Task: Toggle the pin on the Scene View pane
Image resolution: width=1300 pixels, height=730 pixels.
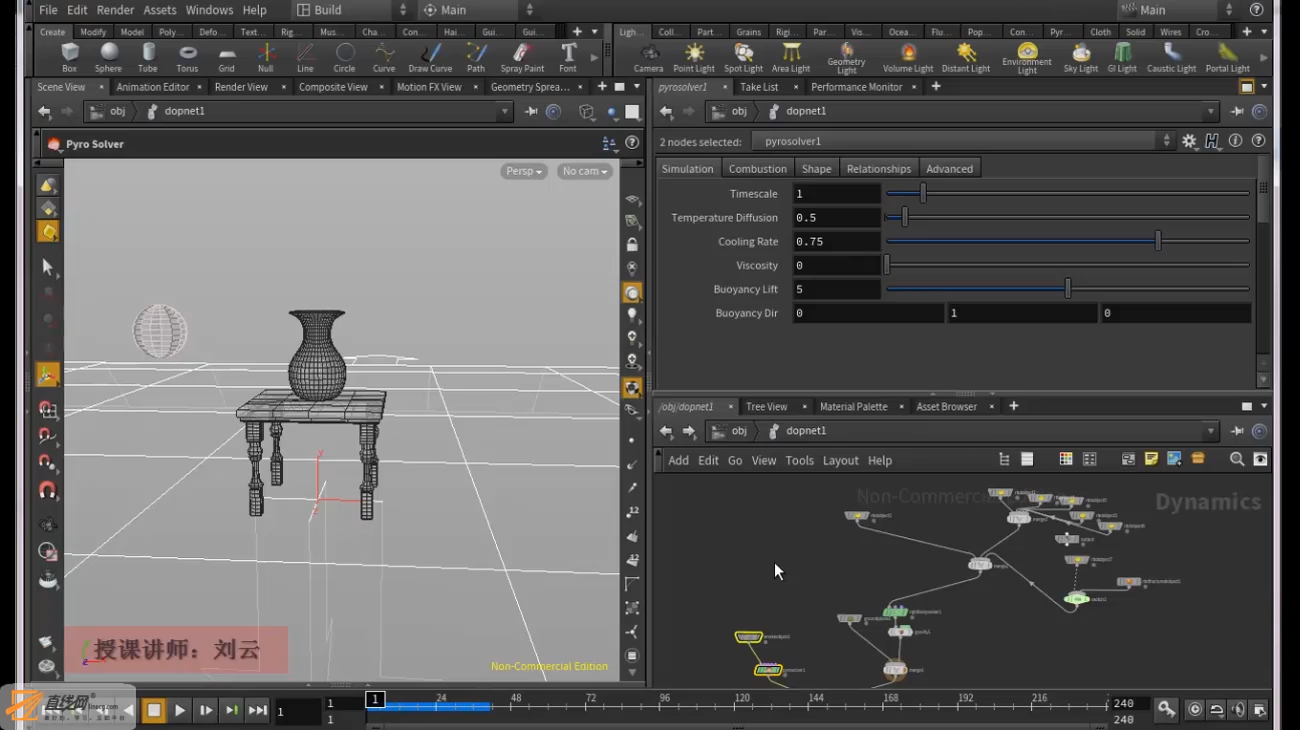Action: click(531, 112)
